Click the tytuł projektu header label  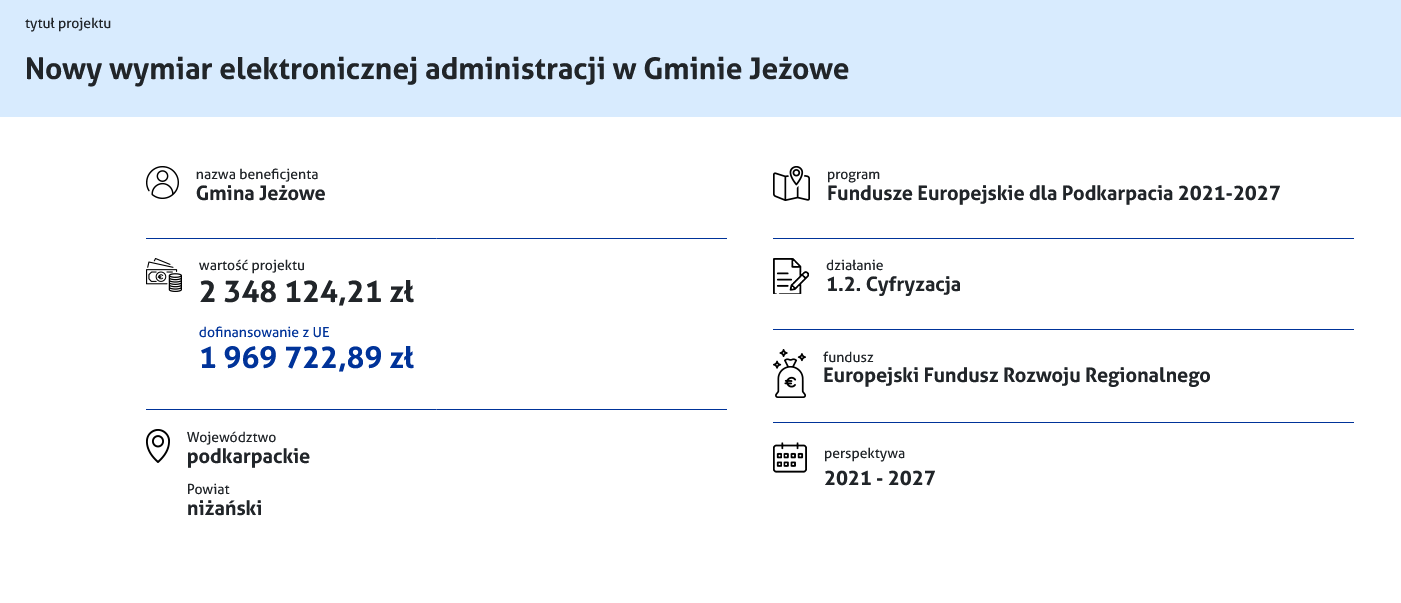pos(67,23)
